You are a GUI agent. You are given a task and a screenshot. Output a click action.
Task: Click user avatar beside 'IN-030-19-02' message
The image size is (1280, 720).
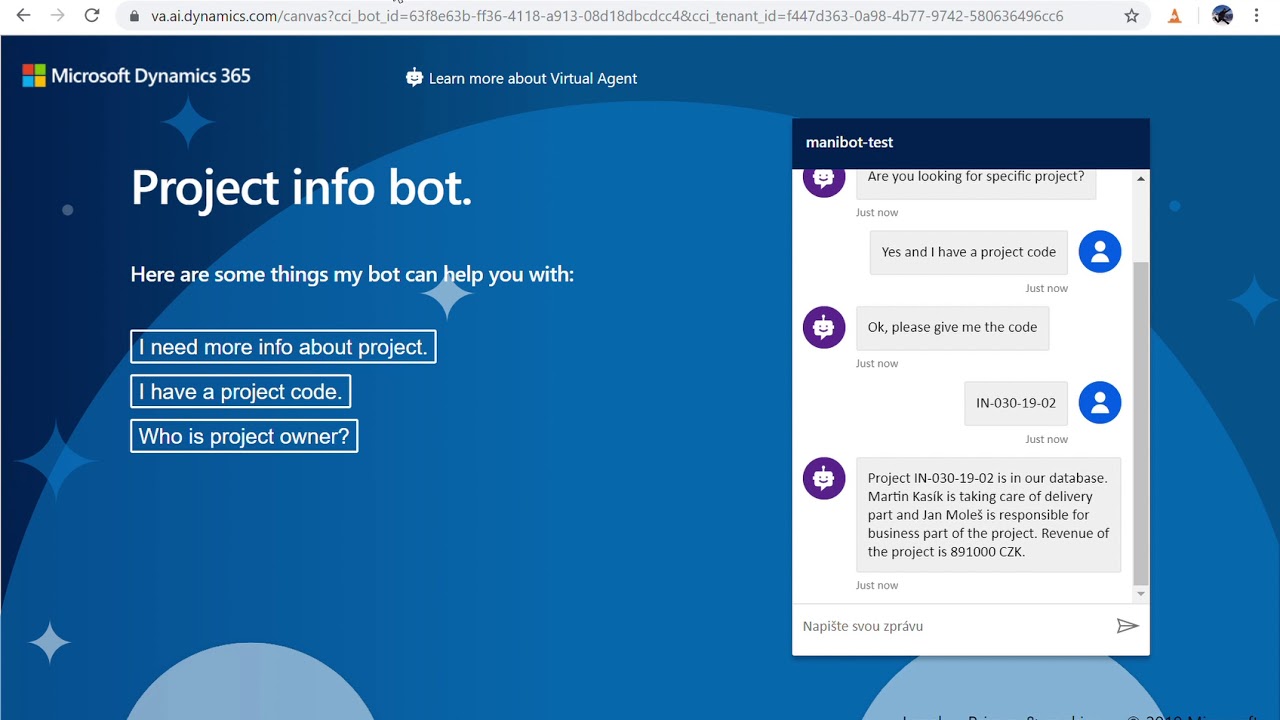tap(1100, 403)
